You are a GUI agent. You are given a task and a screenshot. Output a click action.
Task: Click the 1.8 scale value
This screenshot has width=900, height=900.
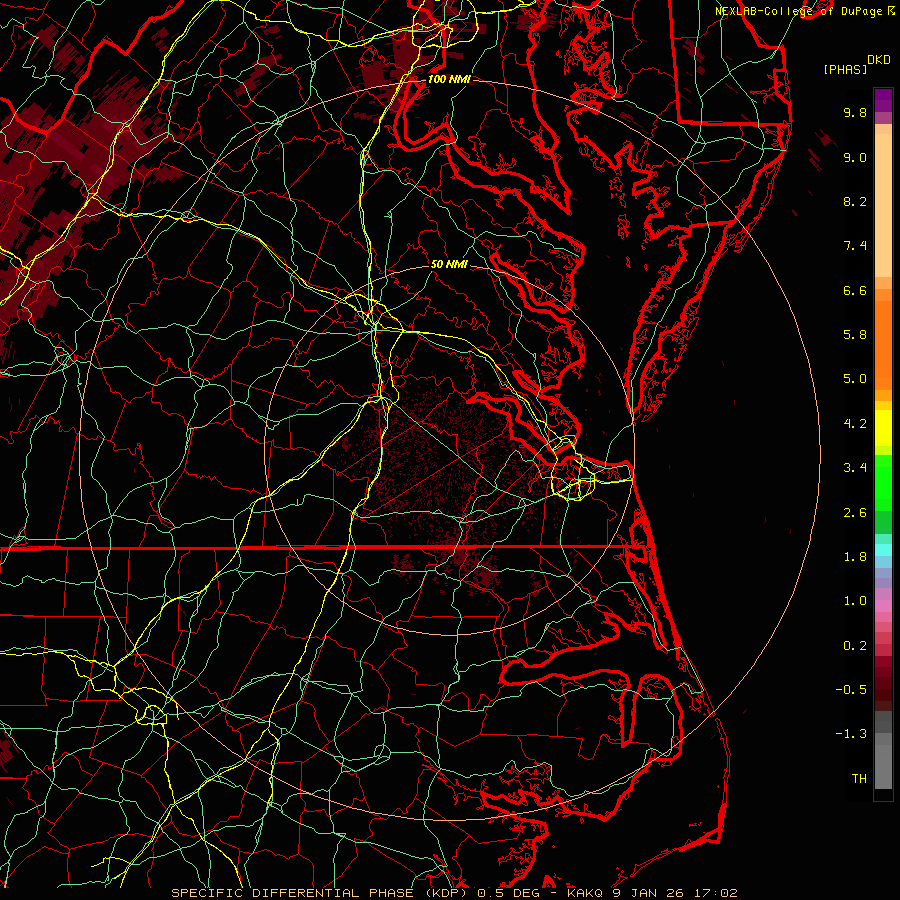[x=855, y=557]
